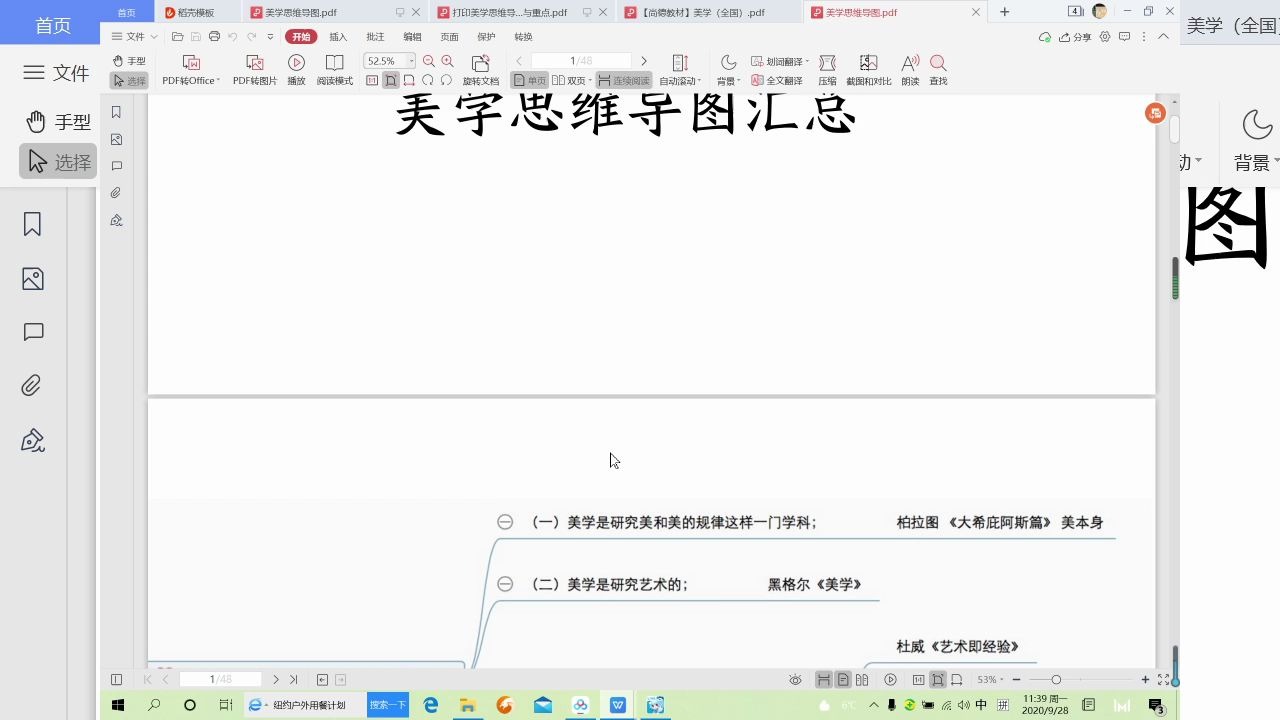Image resolution: width=1280 pixels, height=720 pixels.
Task: Open PDF转Office converter
Action: (x=191, y=70)
